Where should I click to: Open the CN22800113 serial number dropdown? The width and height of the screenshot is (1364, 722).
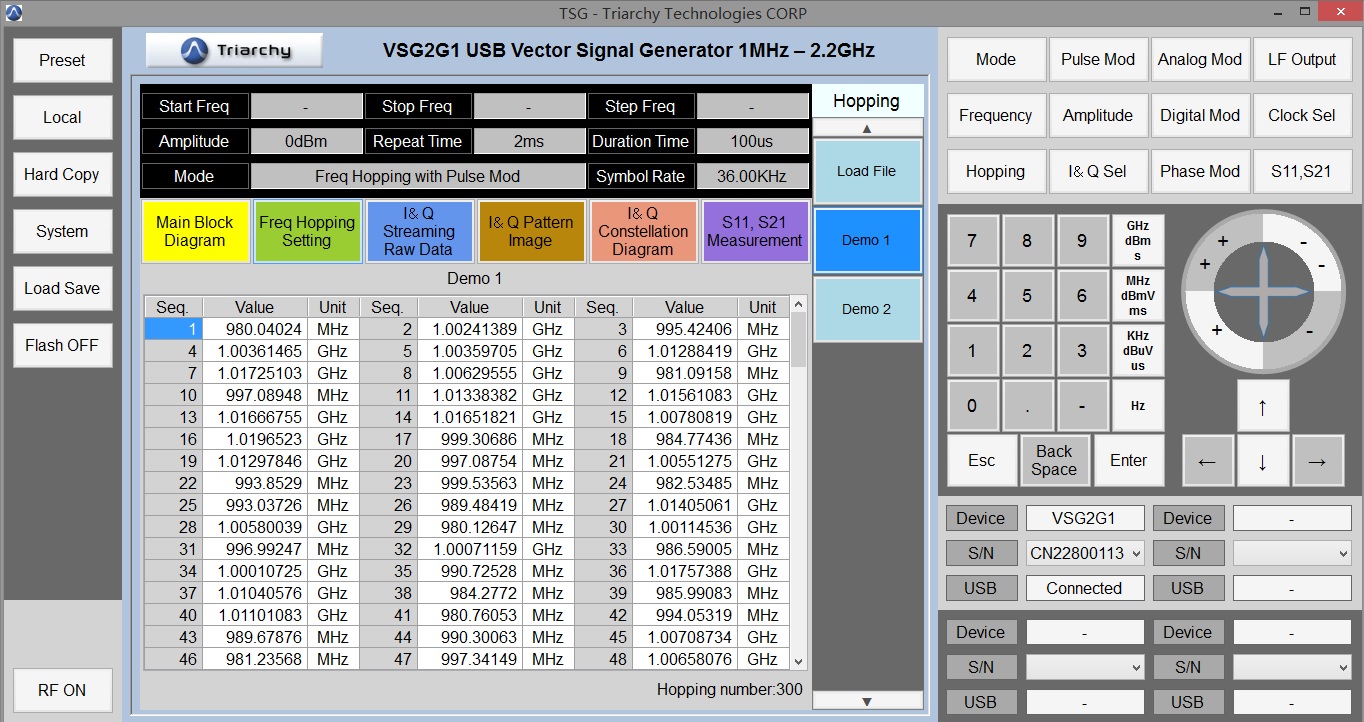[1085, 553]
